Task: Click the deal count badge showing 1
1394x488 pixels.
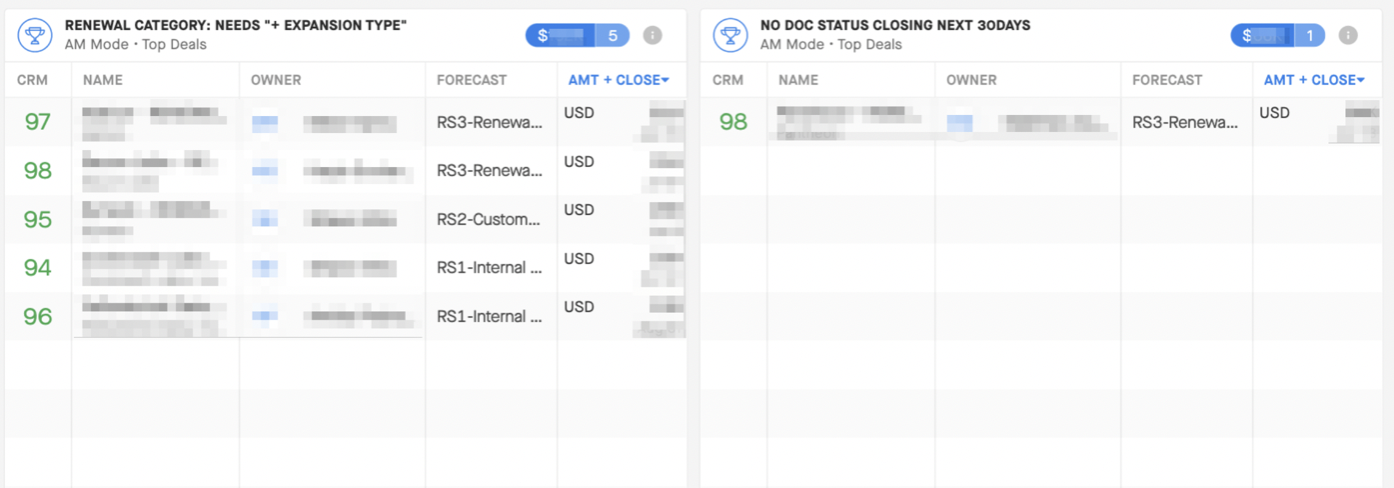Action: coord(1309,36)
